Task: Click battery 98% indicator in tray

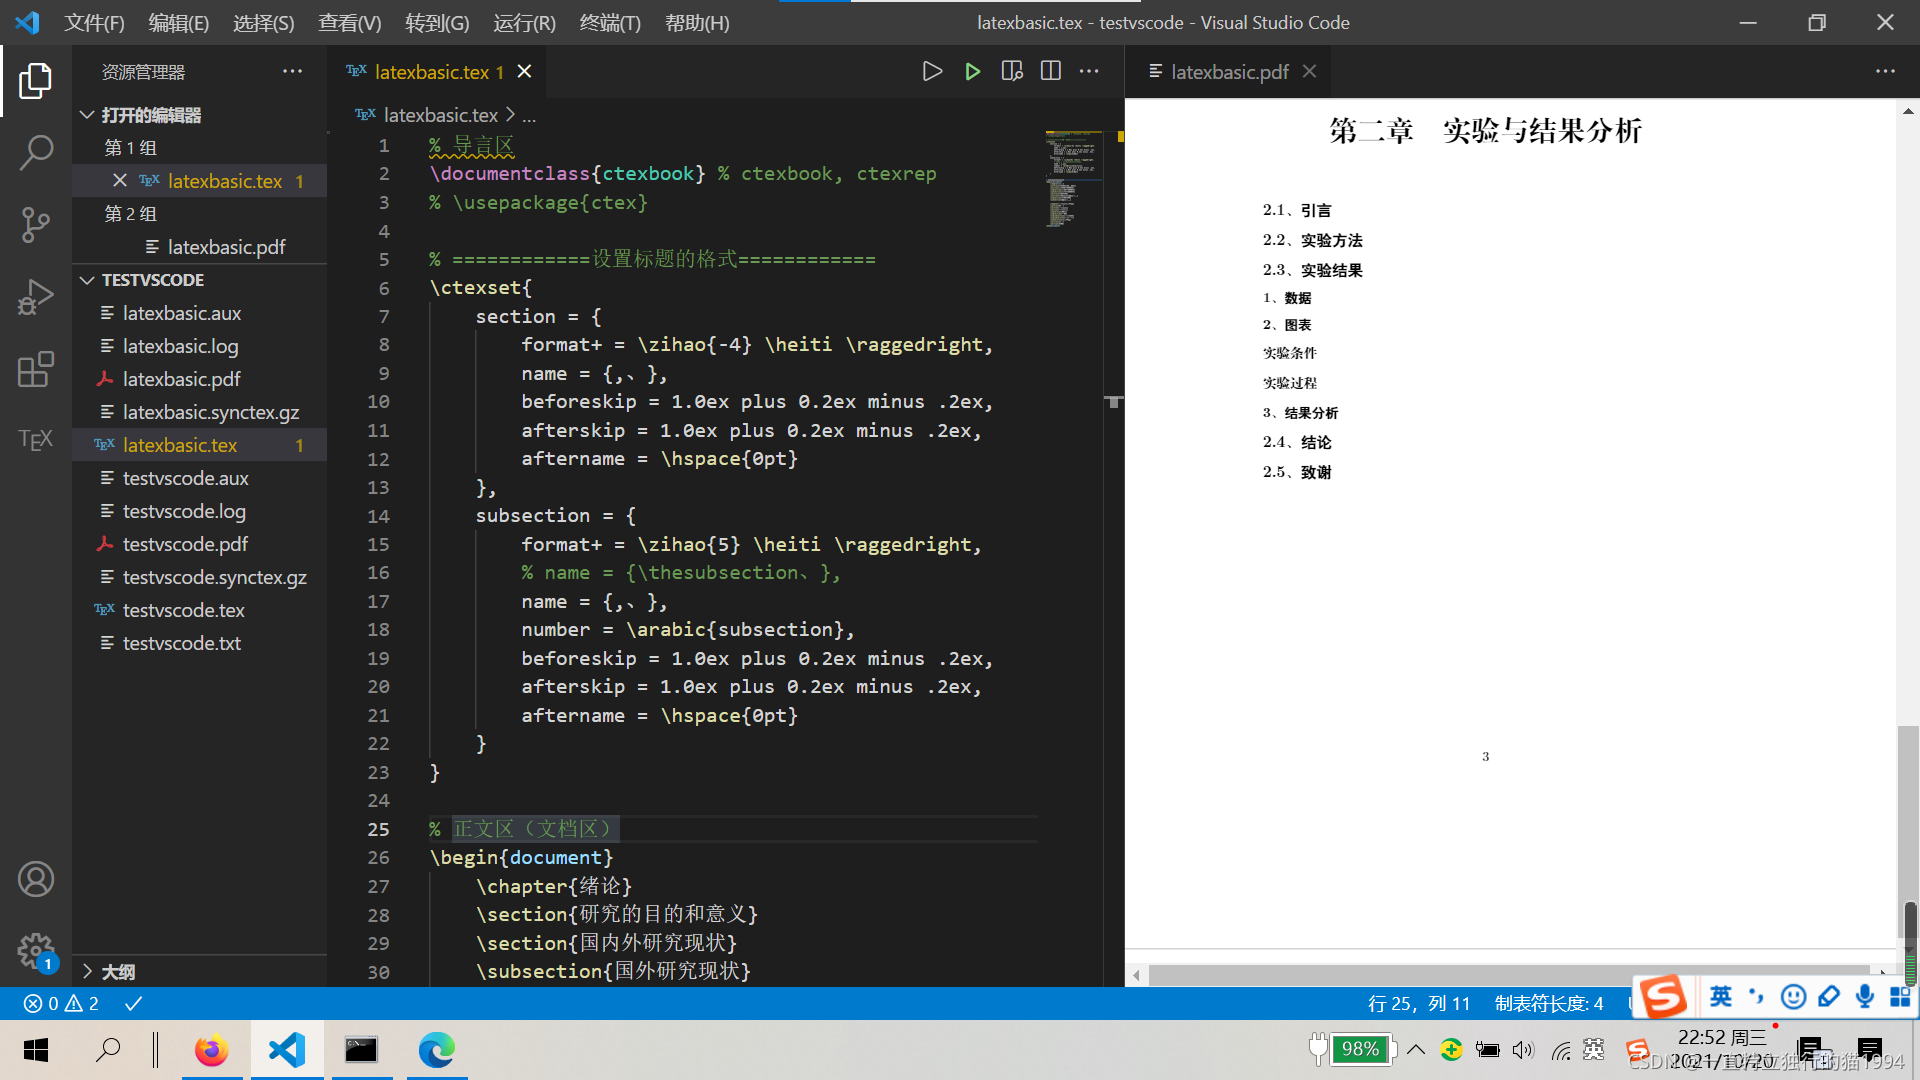Action: (1360, 1049)
